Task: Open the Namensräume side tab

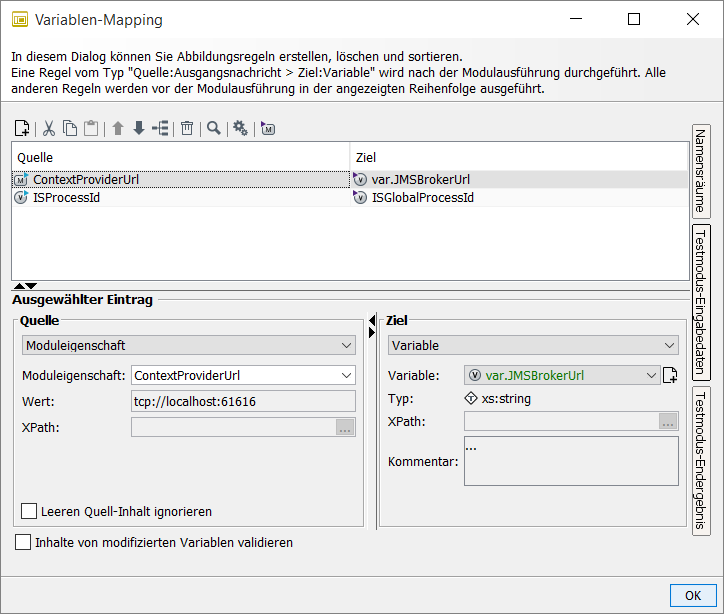Action: pyautogui.click(x=701, y=171)
